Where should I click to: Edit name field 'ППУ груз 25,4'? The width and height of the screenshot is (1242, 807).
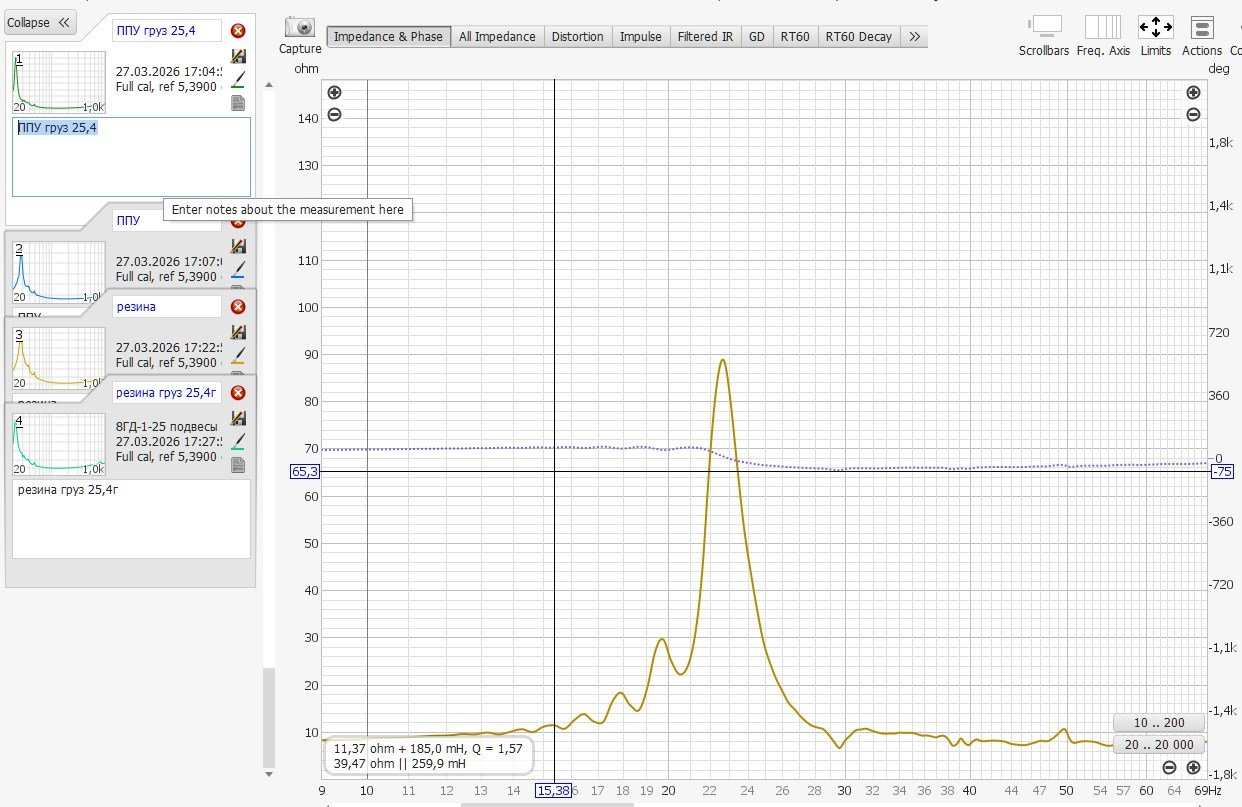point(166,31)
